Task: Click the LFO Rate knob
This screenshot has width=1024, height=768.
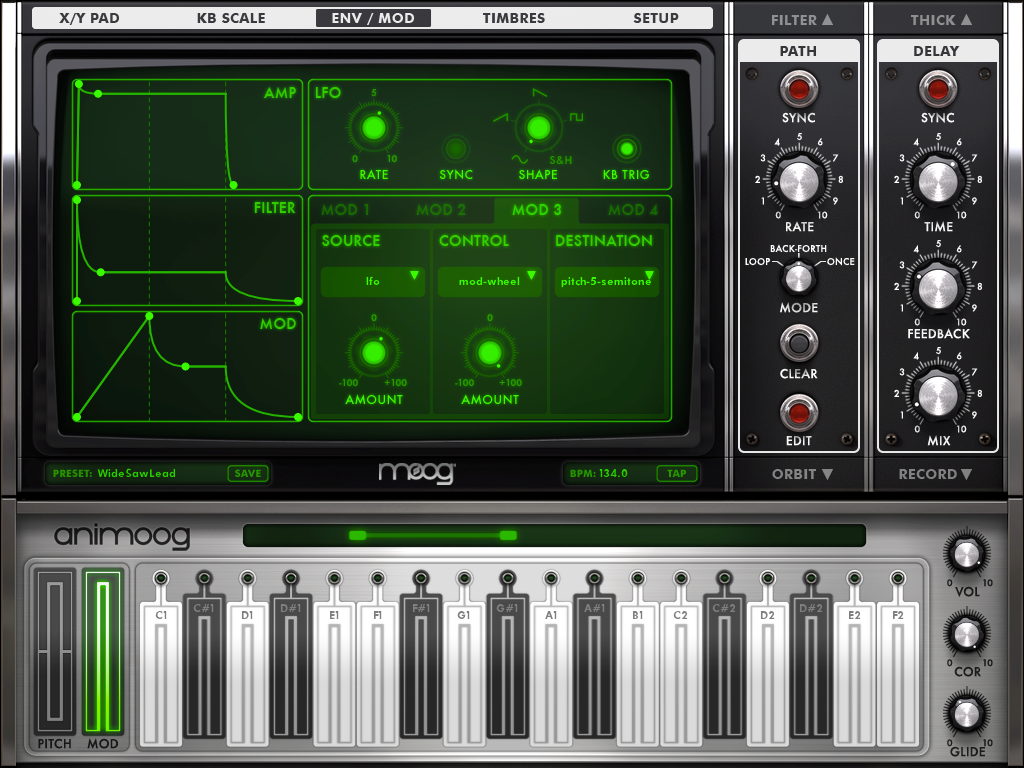Action: [x=373, y=128]
